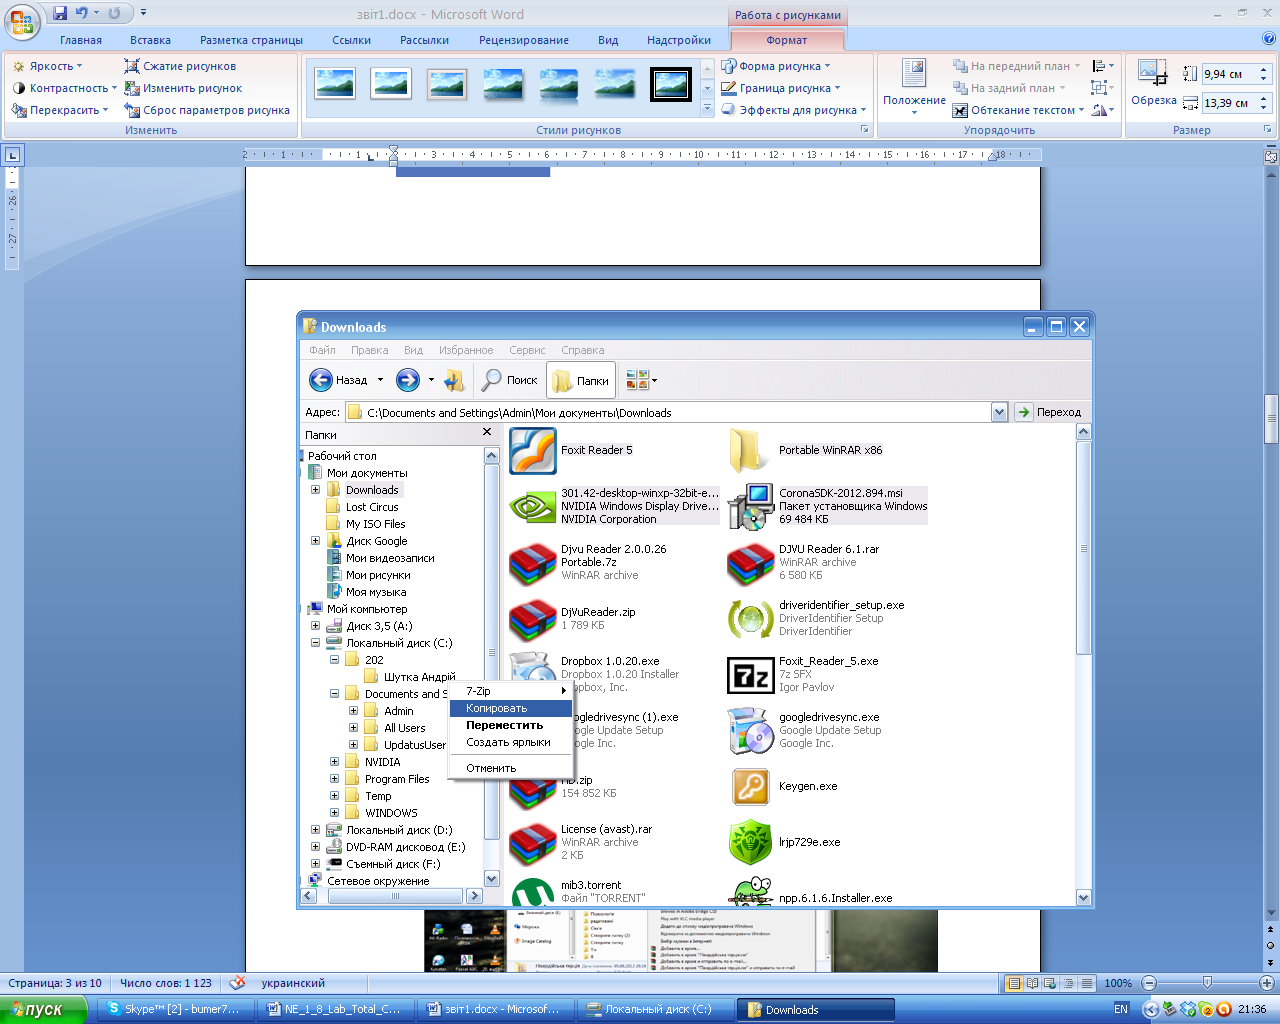Click Сжатие рисунков compress pictures

click(x=180, y=66)
